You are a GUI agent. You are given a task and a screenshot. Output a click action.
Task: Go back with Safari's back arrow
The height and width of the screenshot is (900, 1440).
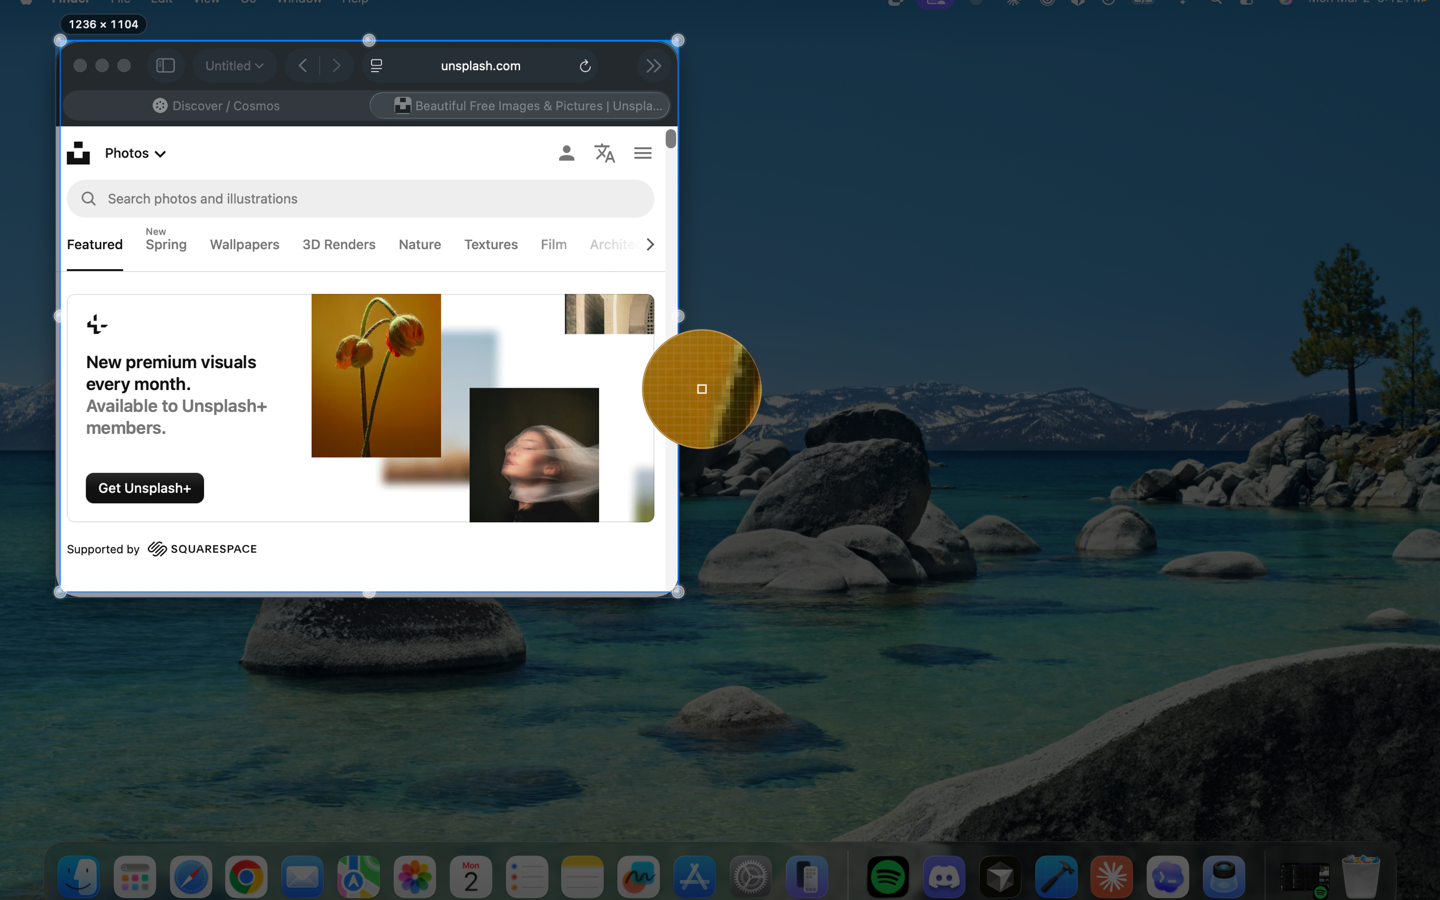(x=302, y=66)
